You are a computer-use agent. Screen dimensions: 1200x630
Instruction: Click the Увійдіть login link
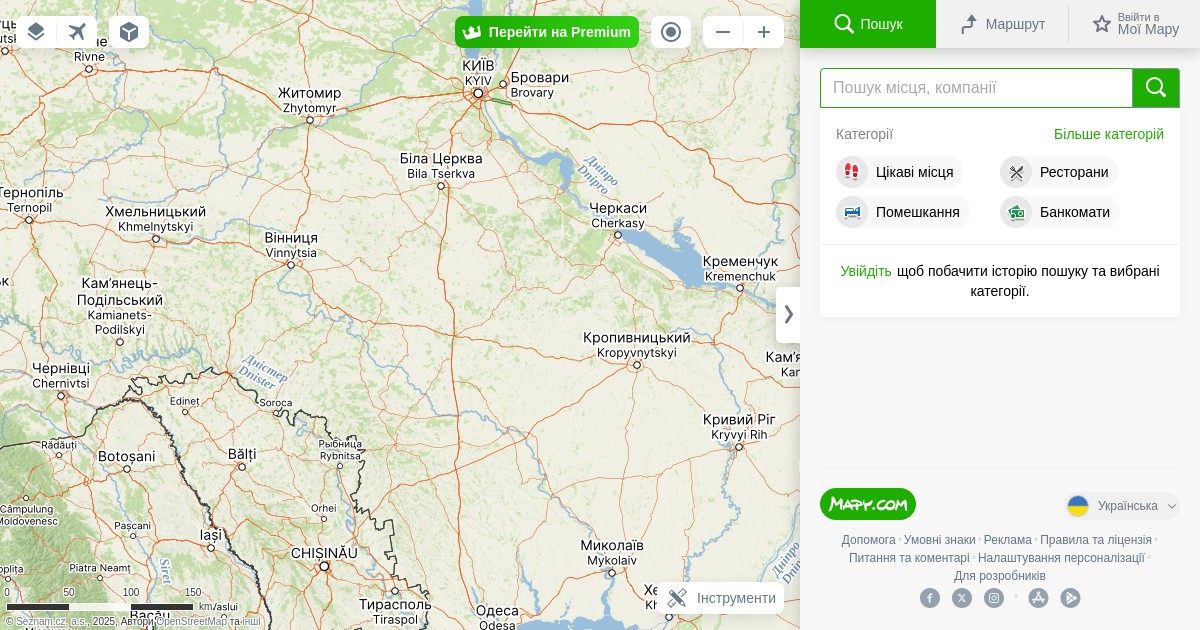pos(866,271)
